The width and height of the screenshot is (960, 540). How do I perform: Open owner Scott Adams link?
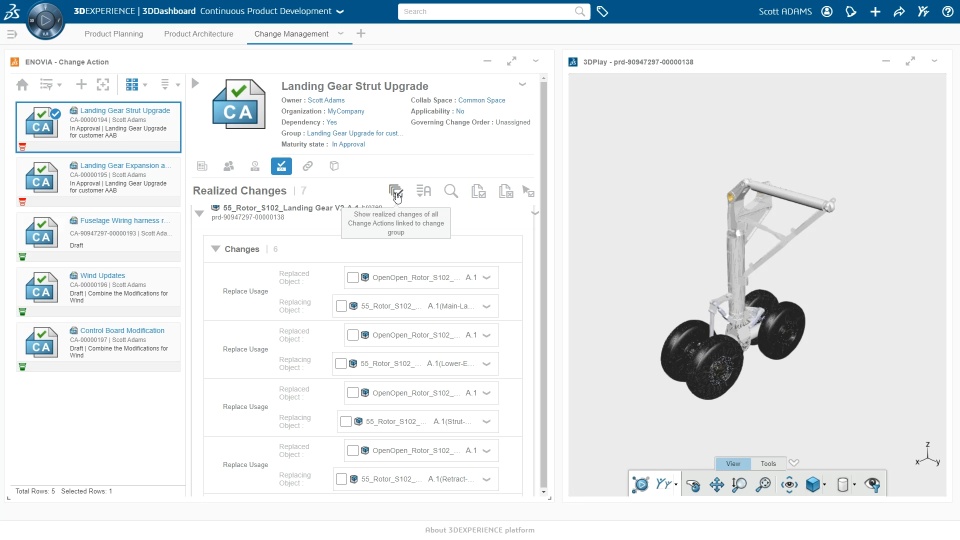click(326, 100)
